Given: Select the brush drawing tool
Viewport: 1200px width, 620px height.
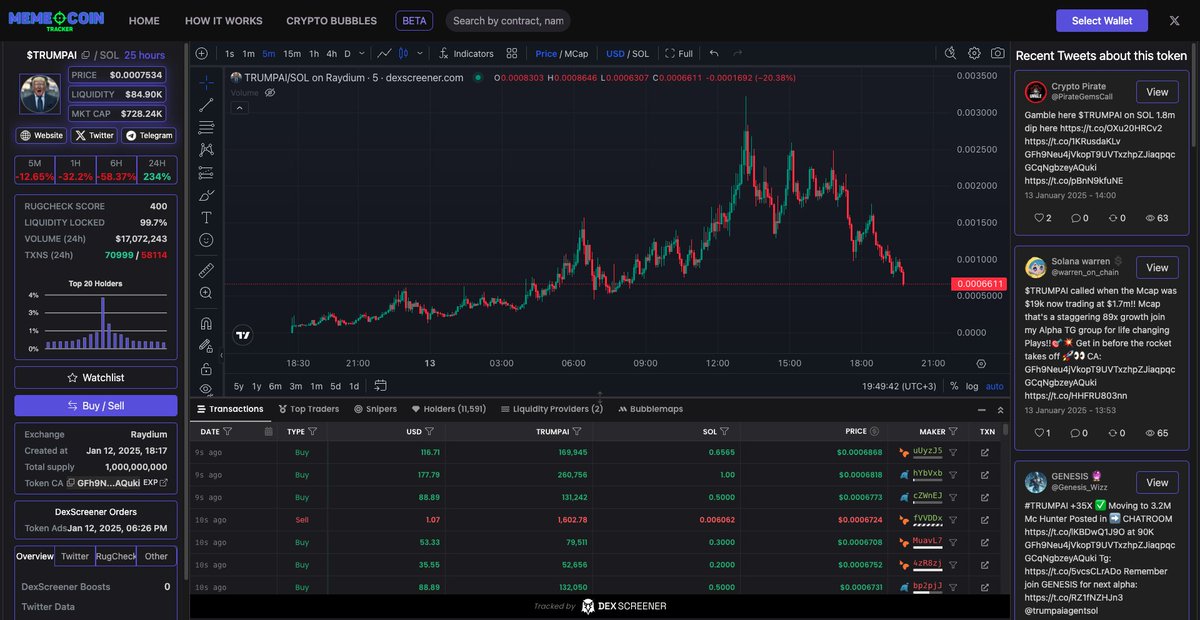Looking at the screenshot, I should click(x=206, y=195).
